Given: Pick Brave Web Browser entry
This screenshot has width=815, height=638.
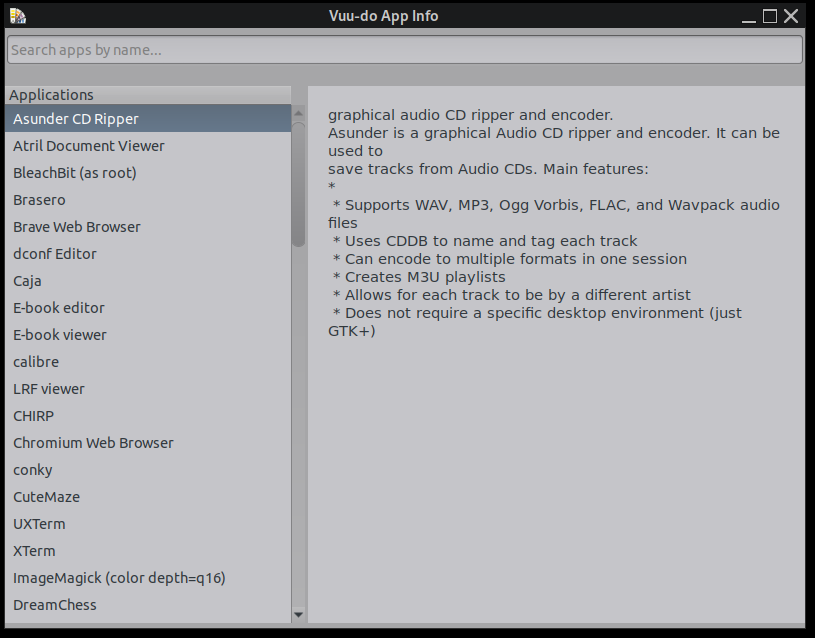Looking at the screenshot, I should coord(148,227).
